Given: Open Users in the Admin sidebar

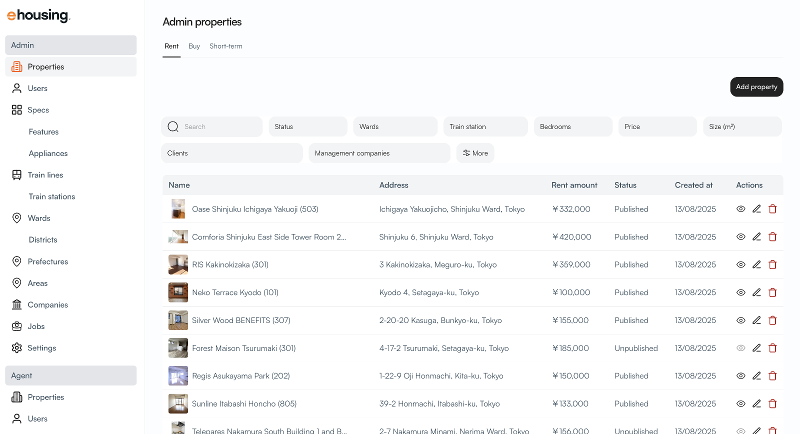Looking at the screenshot, I should coord(37,88).
